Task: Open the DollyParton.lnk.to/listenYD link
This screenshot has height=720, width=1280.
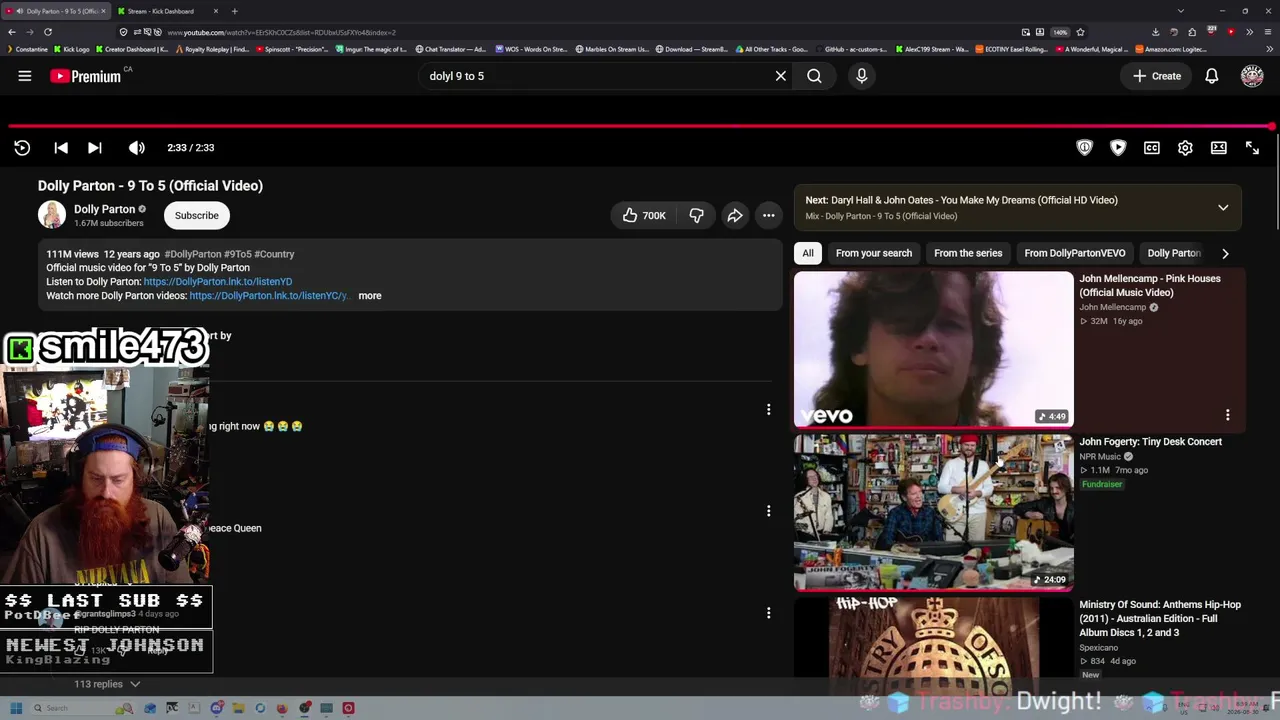Action: tap(218, 282)
